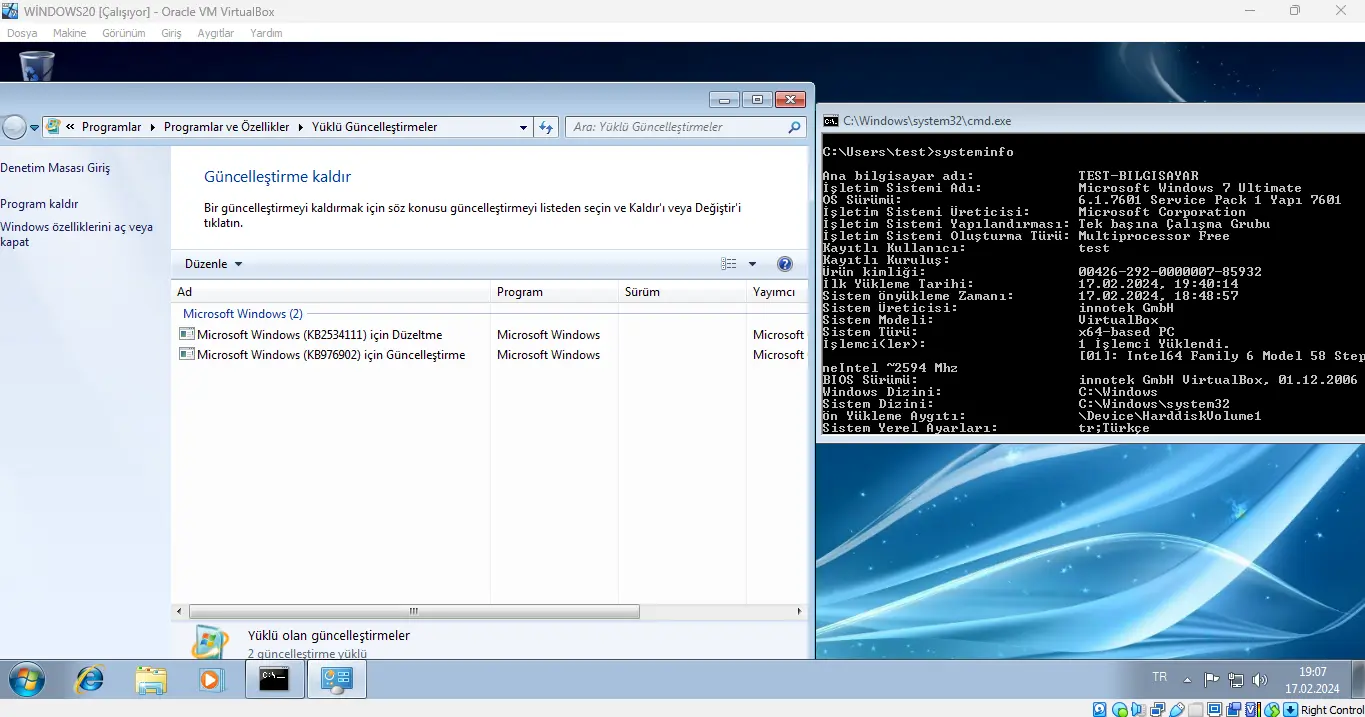Click the Control Panel icon in address bar
1365x717 pixels.
point(53,127)
